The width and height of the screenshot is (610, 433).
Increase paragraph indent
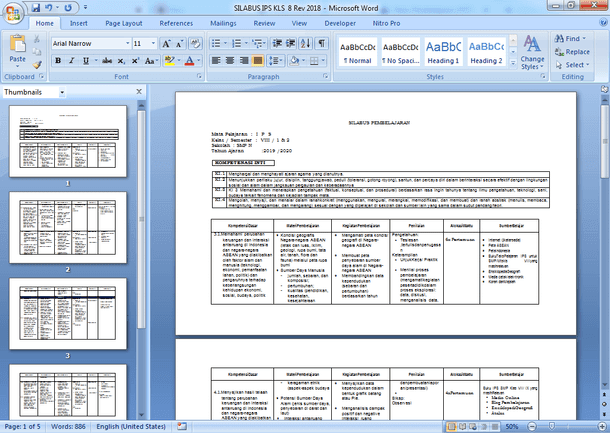pos(291,43)
